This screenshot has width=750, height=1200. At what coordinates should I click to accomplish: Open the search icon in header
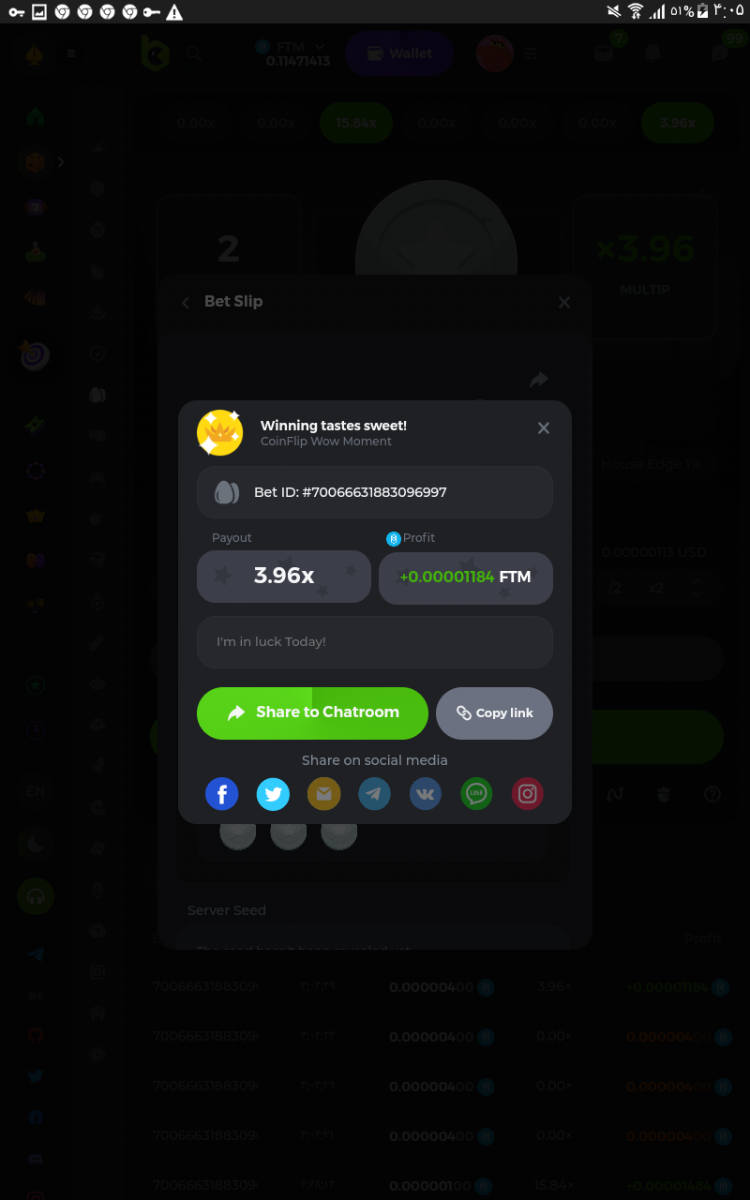(193, 53)
